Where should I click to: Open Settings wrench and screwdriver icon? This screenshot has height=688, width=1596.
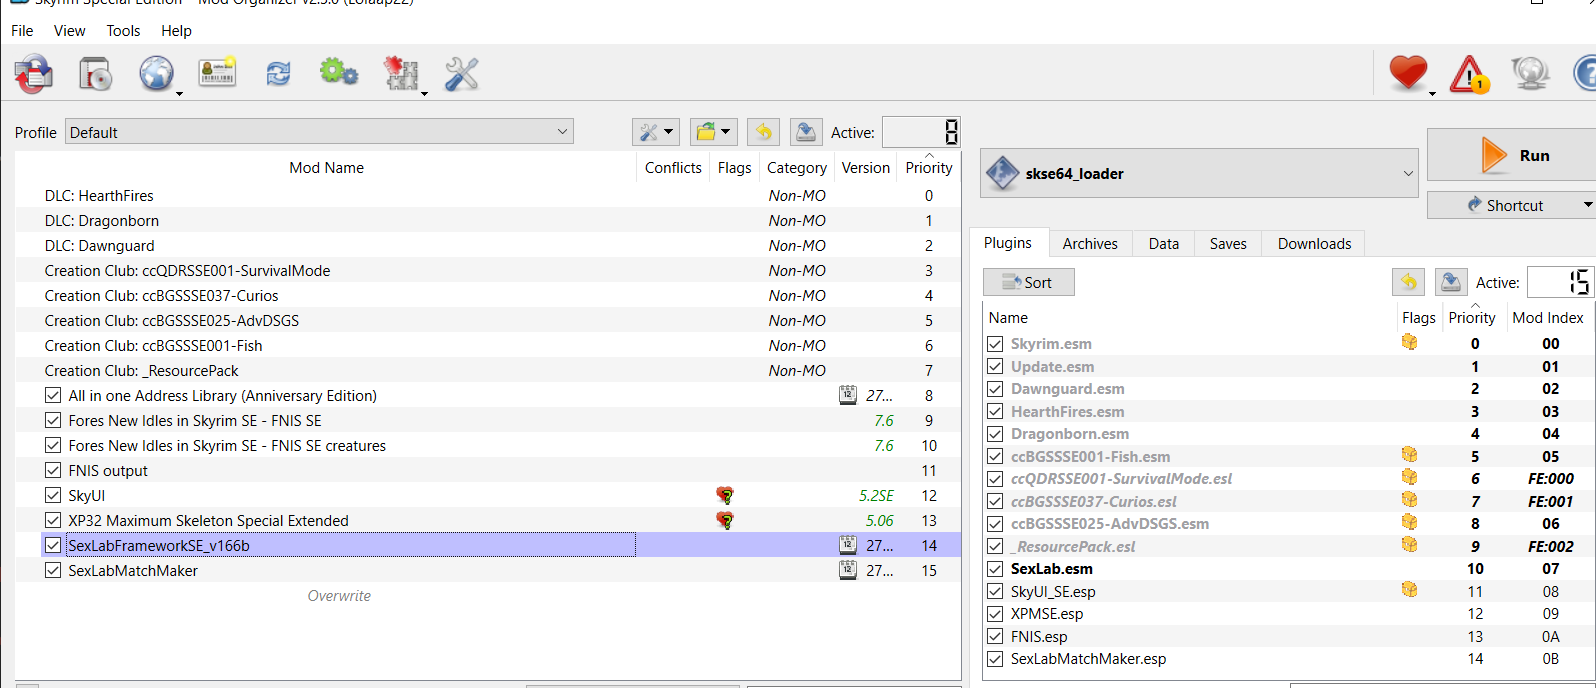461,73
